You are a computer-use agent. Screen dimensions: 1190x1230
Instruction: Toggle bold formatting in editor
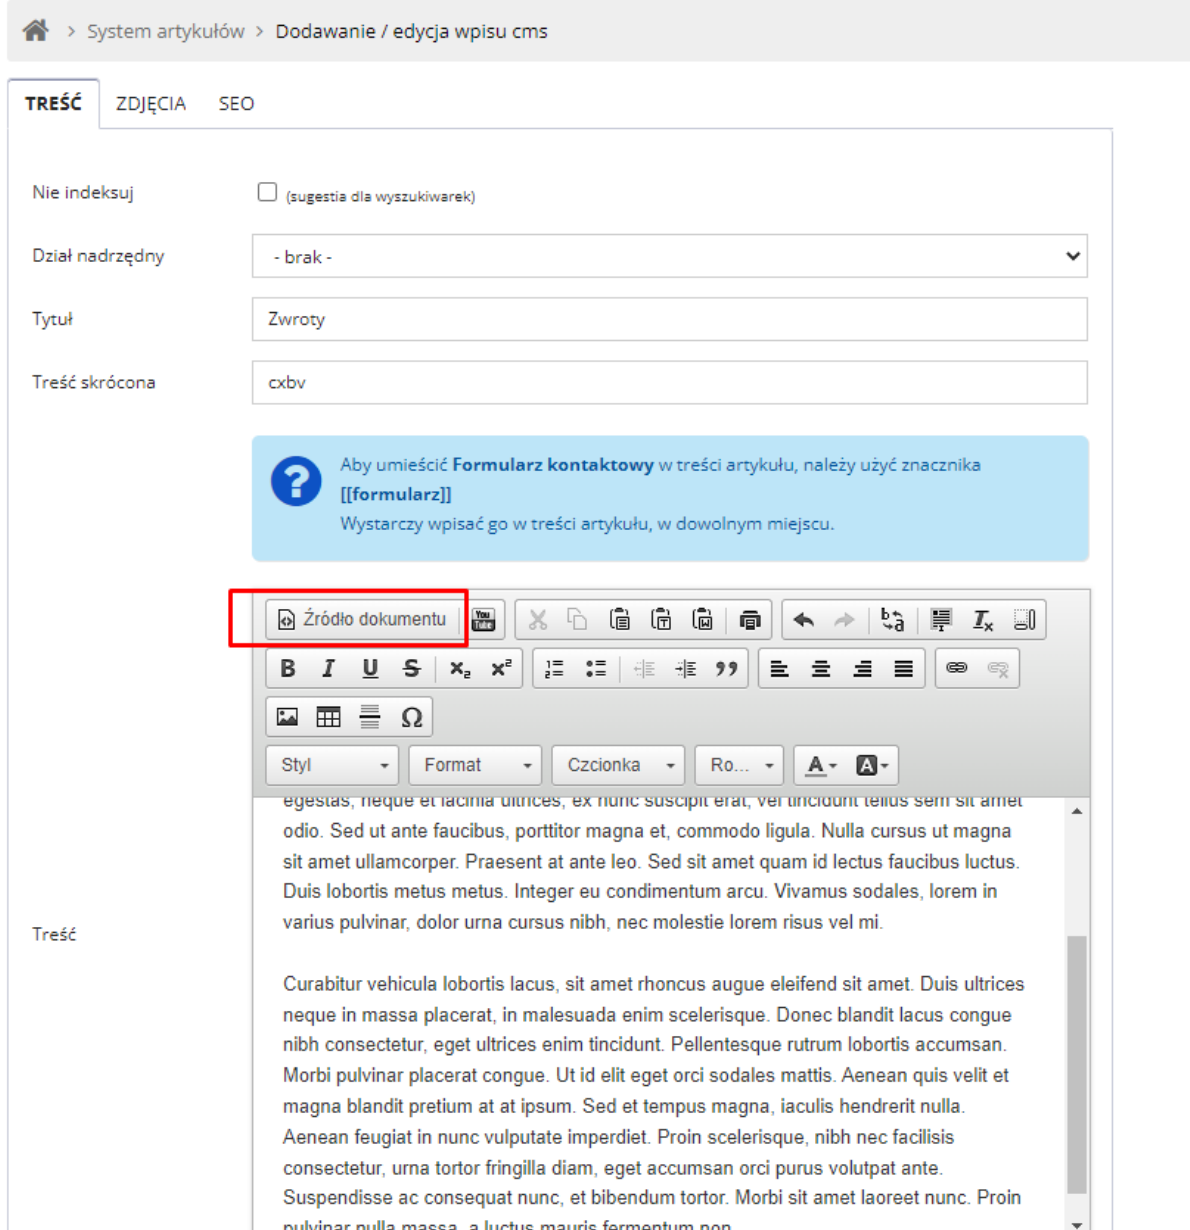coord(288,669)
